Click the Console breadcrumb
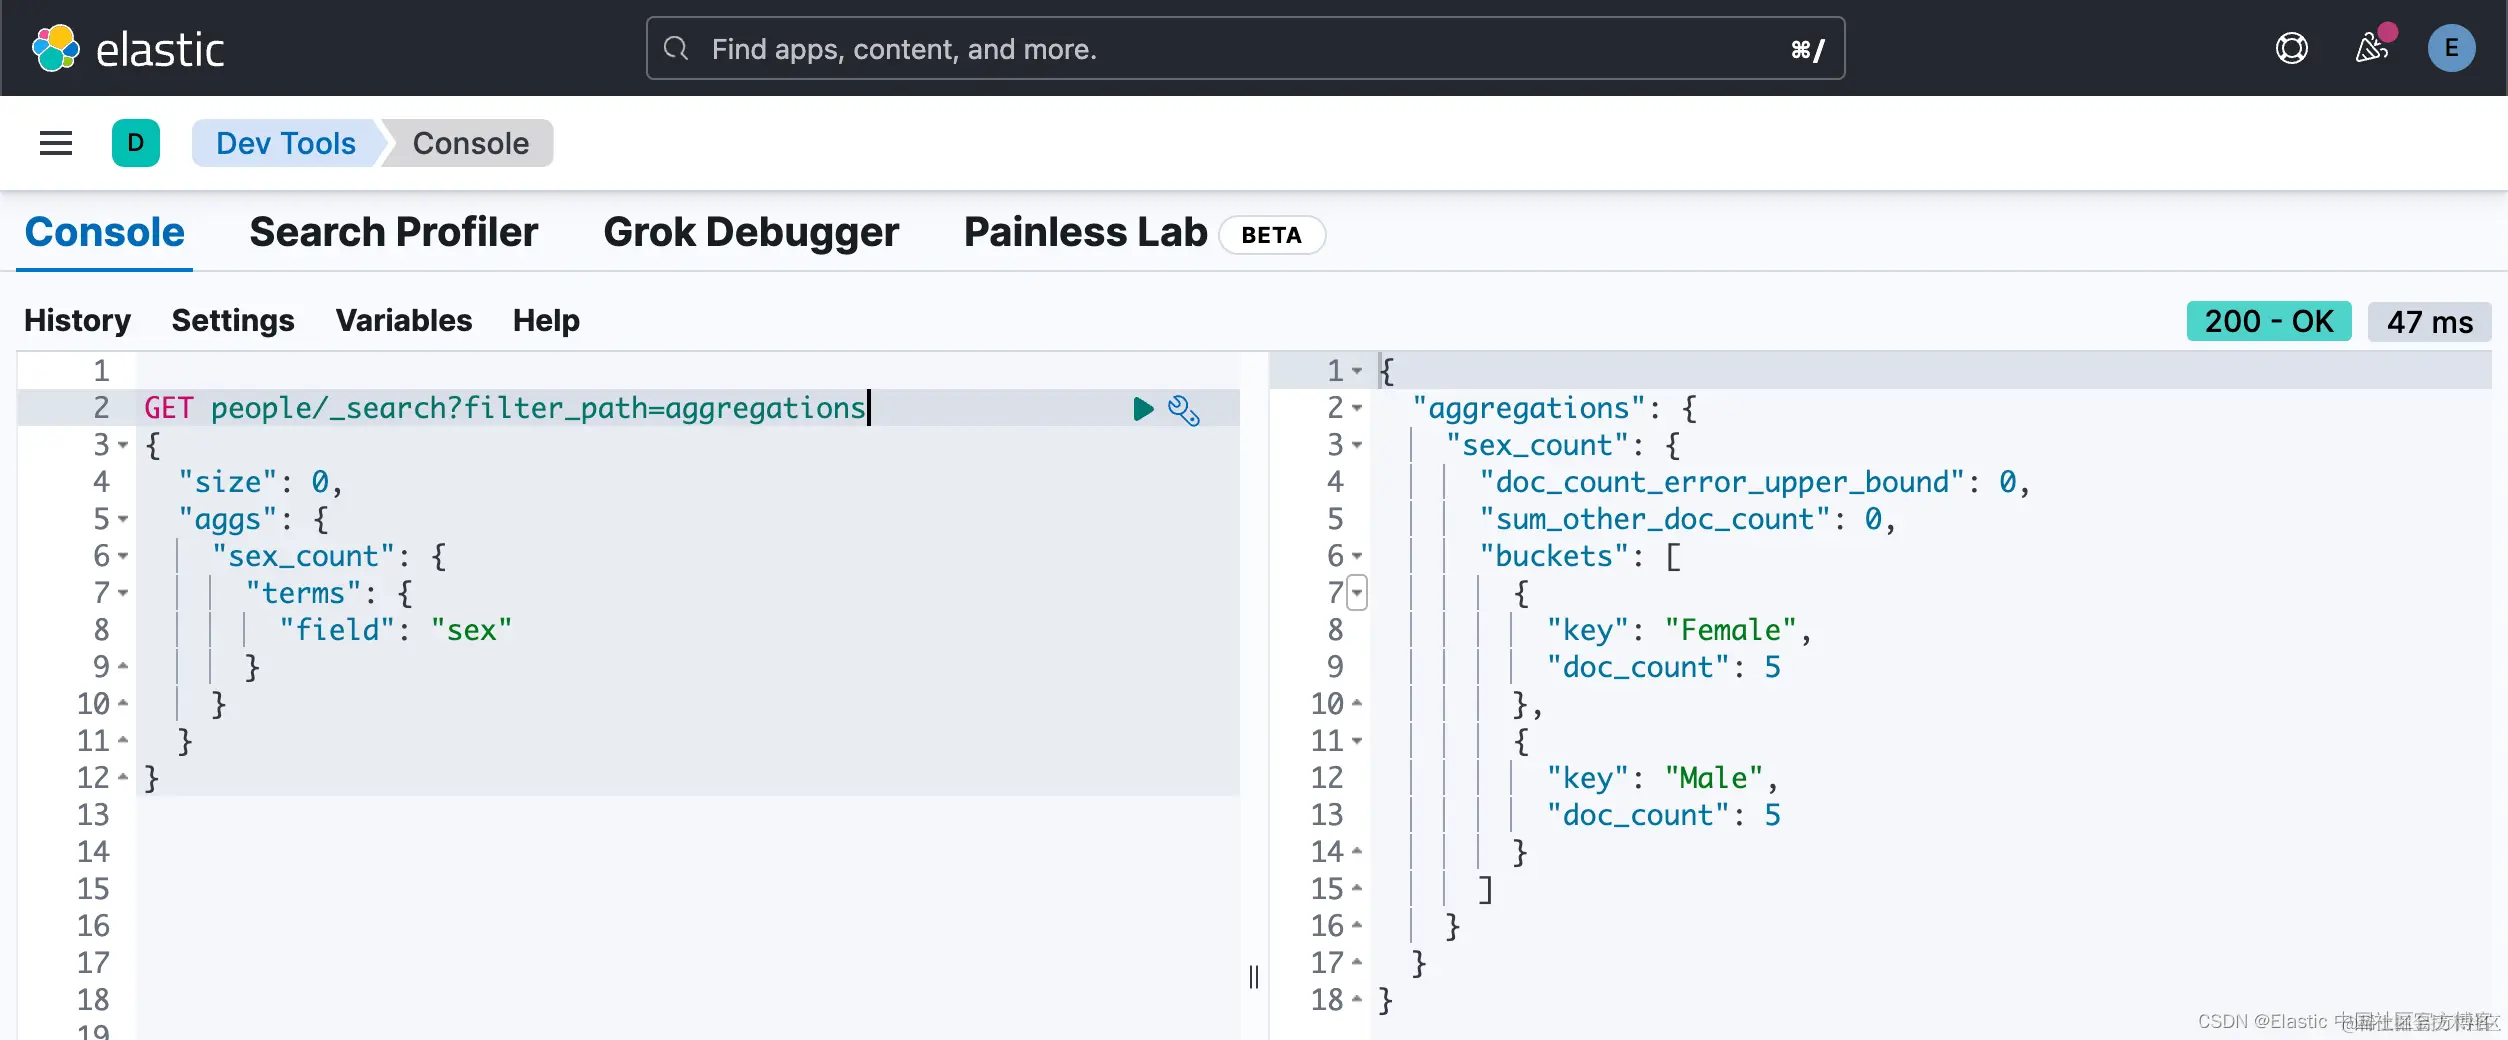Image resolution: width=2508 pixels, height=1040 pixels. 471,143
